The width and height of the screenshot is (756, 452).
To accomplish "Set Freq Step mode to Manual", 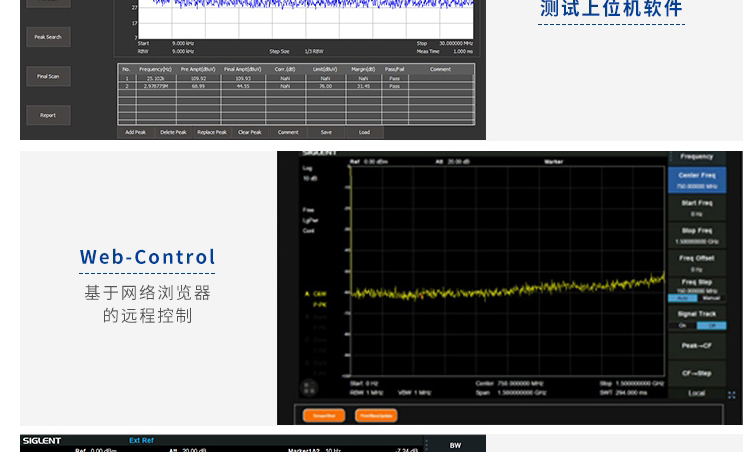I will point(710,298).
